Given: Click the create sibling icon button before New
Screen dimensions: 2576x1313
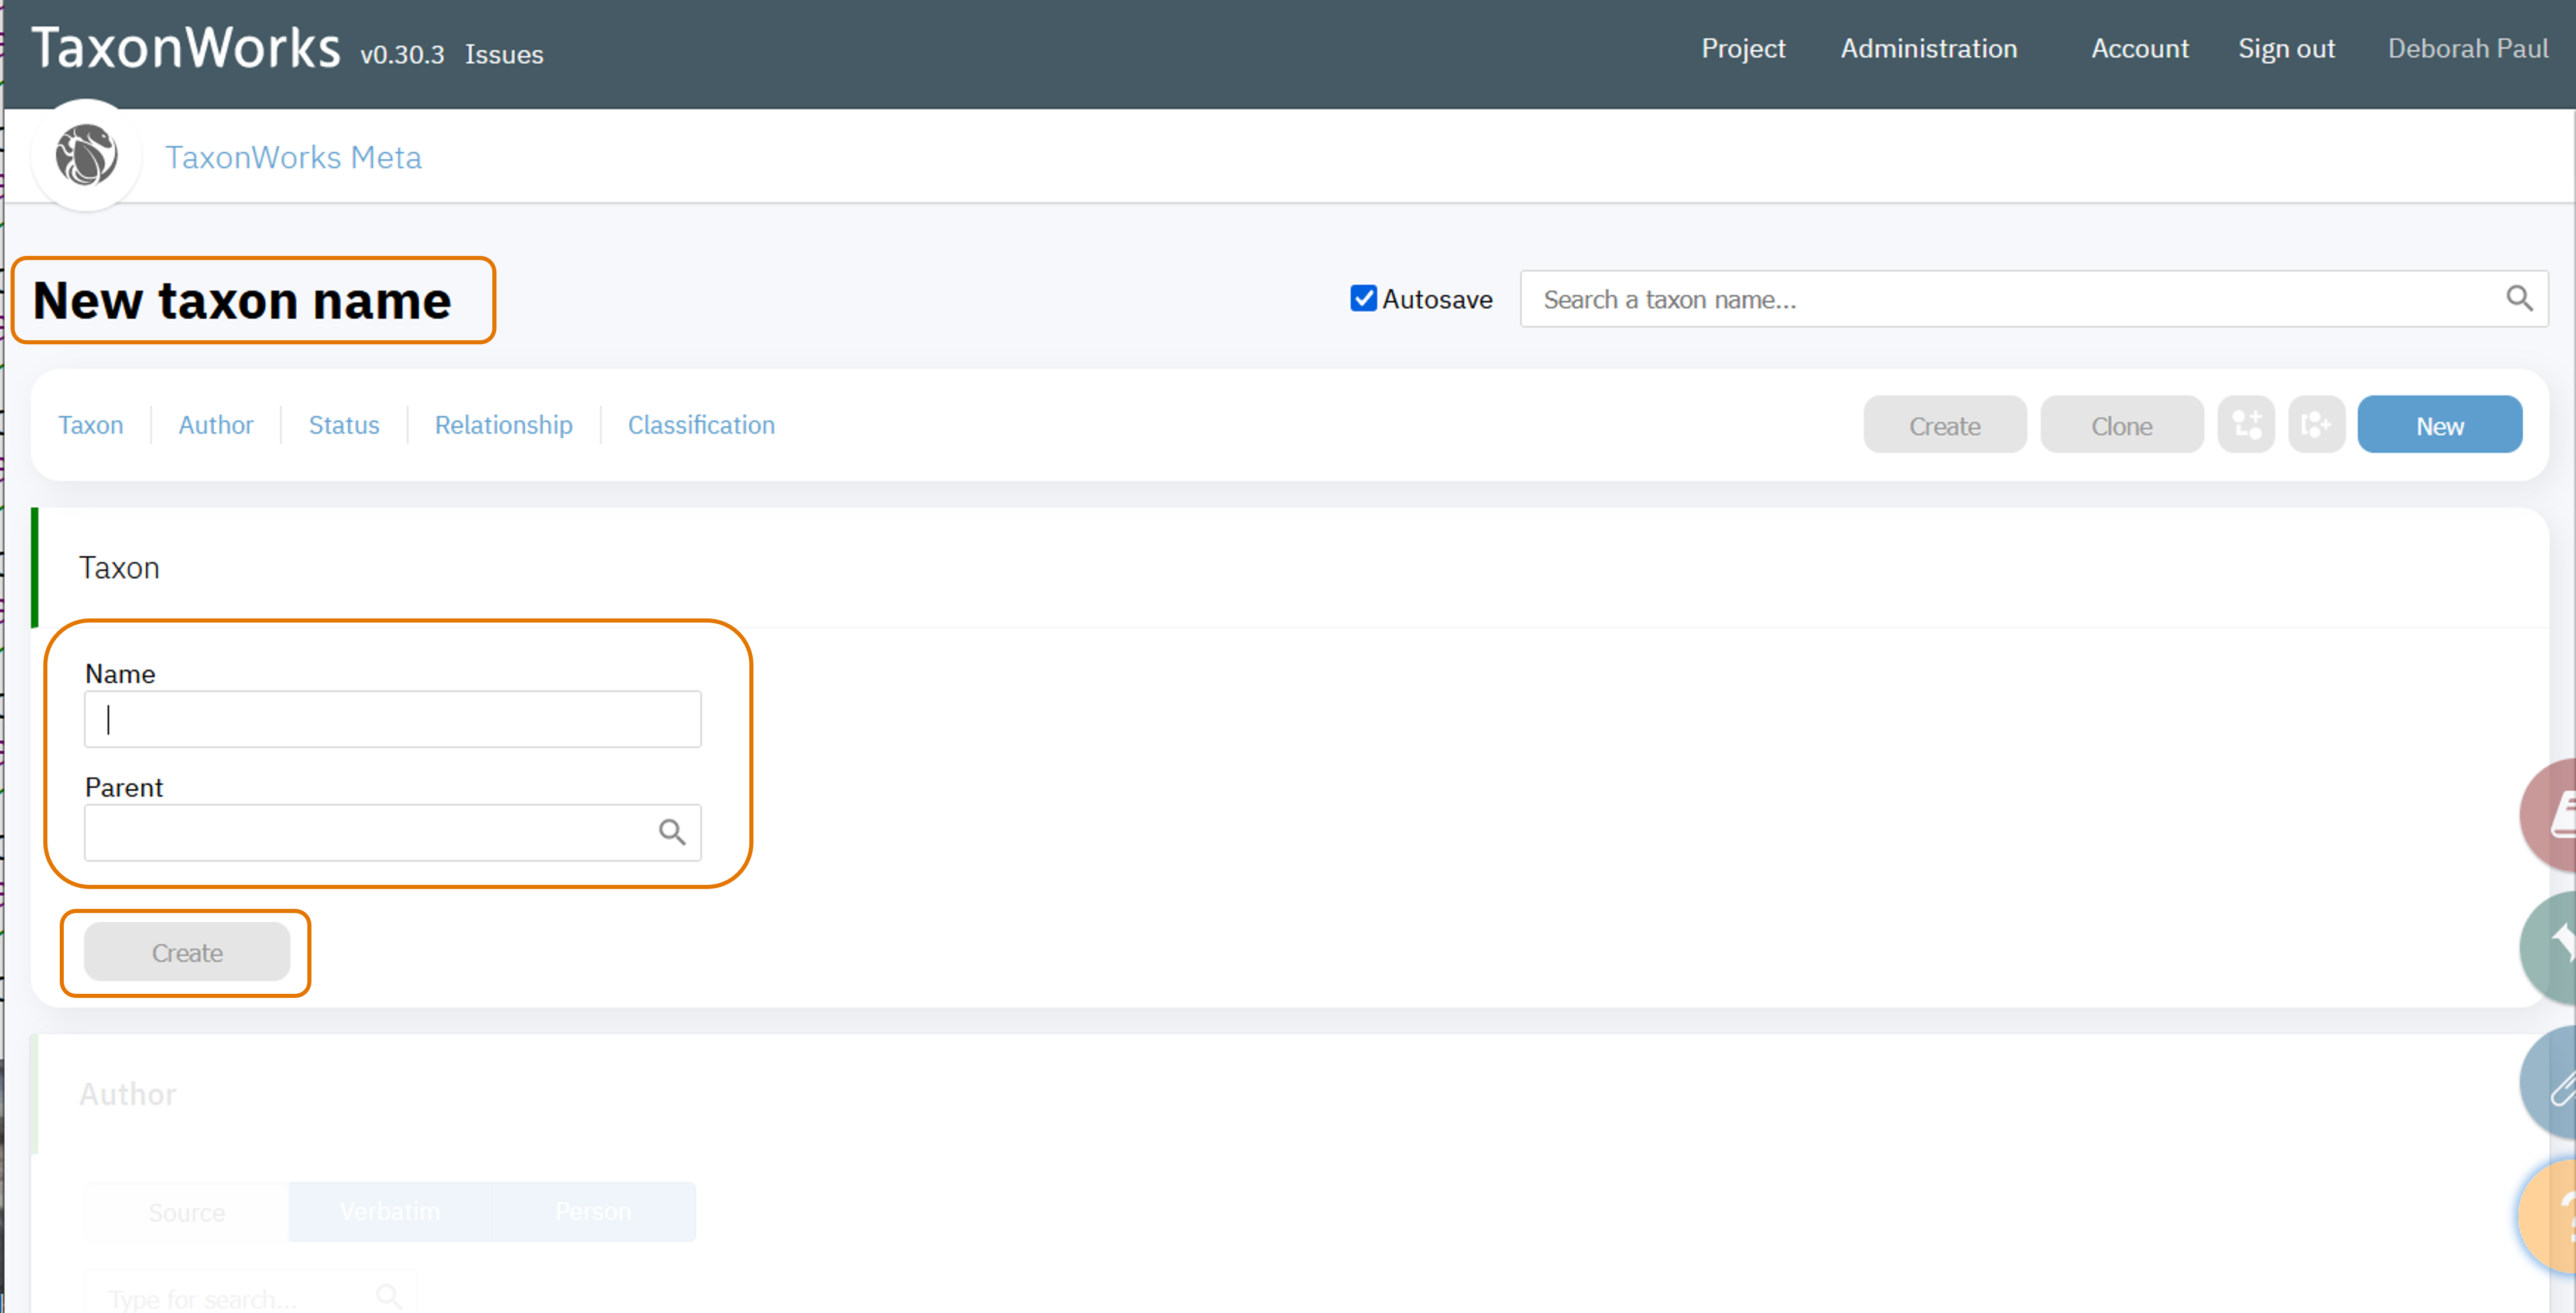Looking at the screenshot, I should point(2316,425).
